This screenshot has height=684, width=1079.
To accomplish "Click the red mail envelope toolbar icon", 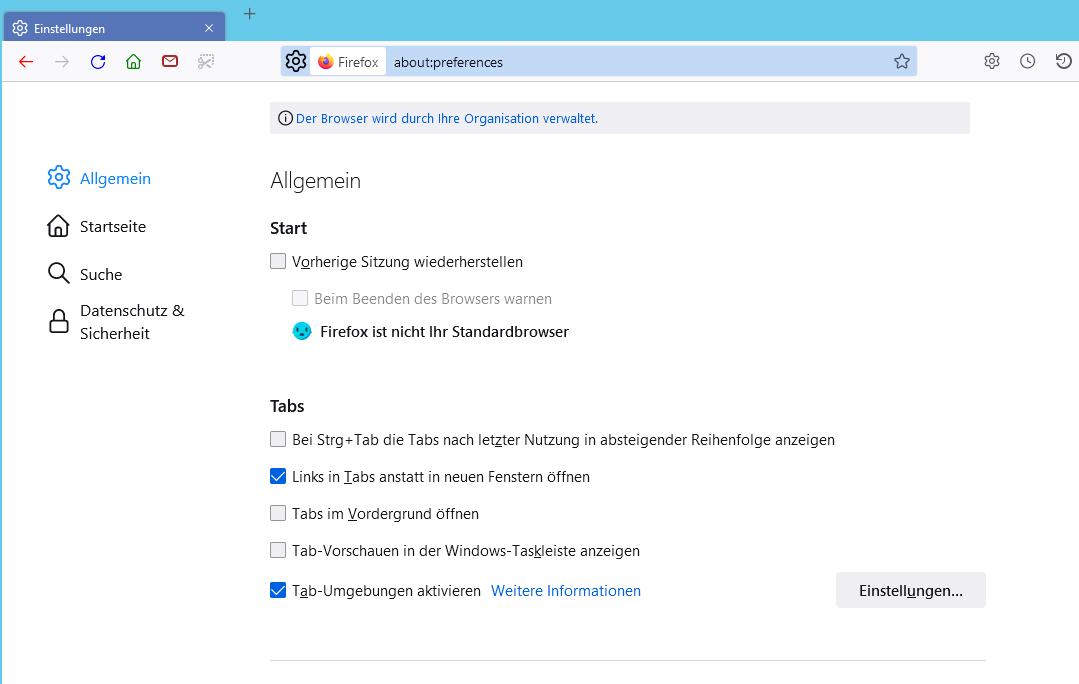I will point(170,62).
